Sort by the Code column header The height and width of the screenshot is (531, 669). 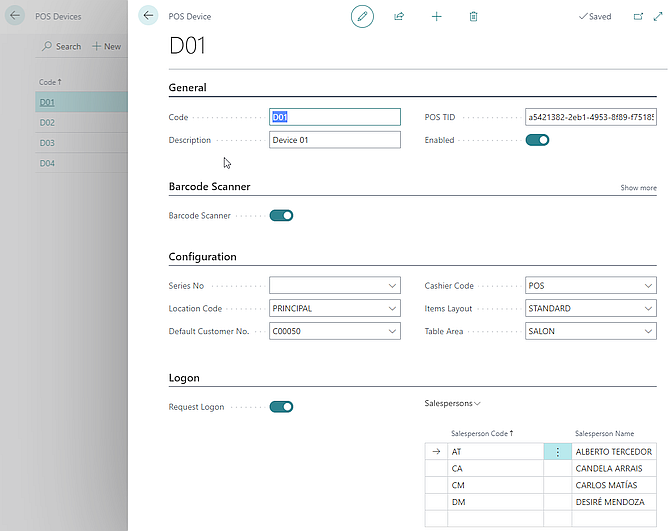pyautogui.click(x=50, y=82)
